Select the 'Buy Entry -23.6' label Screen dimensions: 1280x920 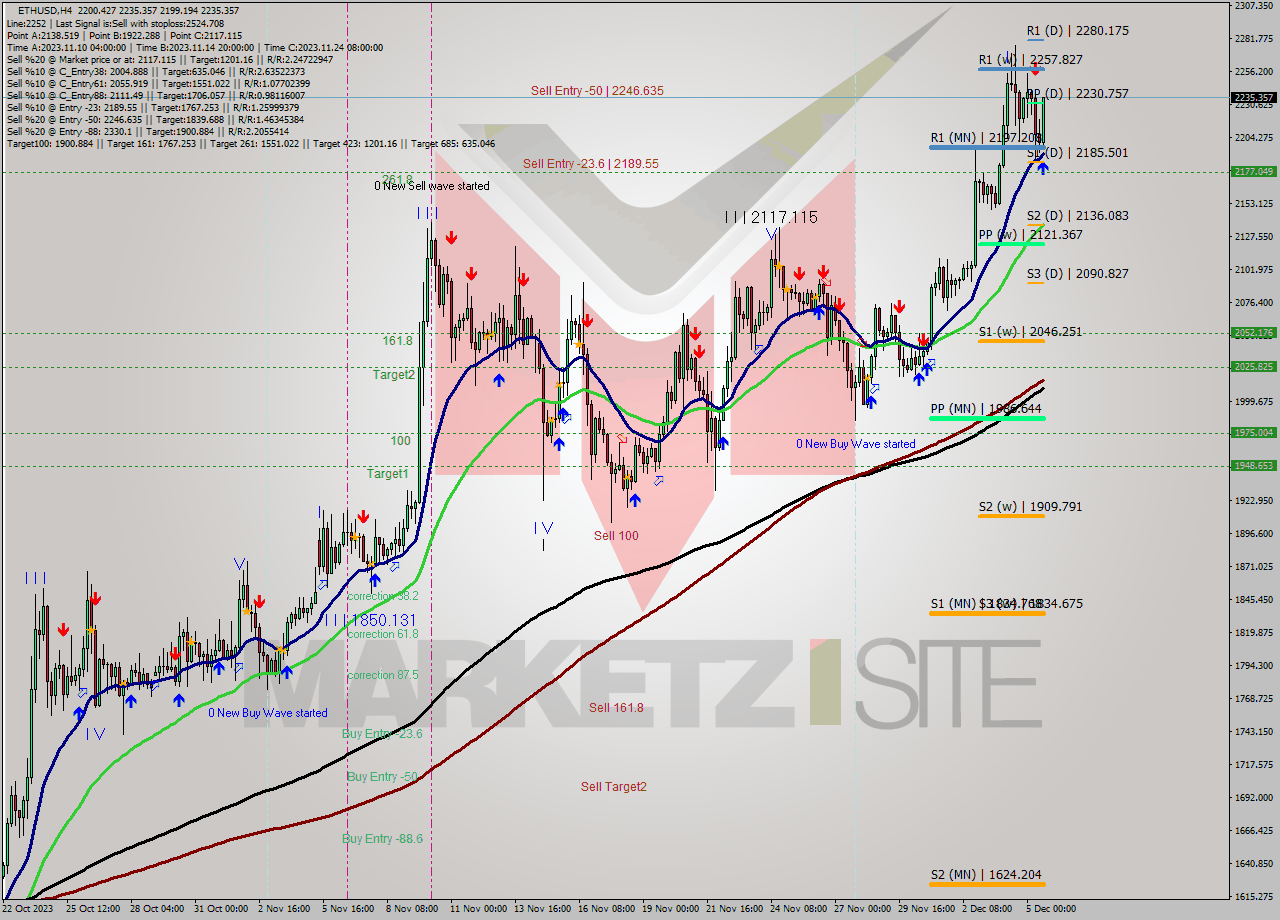click(382, 734)
